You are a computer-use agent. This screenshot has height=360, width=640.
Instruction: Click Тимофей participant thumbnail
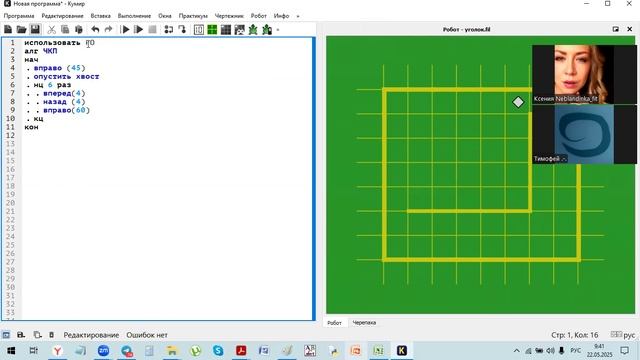click(x=584, y=134)
